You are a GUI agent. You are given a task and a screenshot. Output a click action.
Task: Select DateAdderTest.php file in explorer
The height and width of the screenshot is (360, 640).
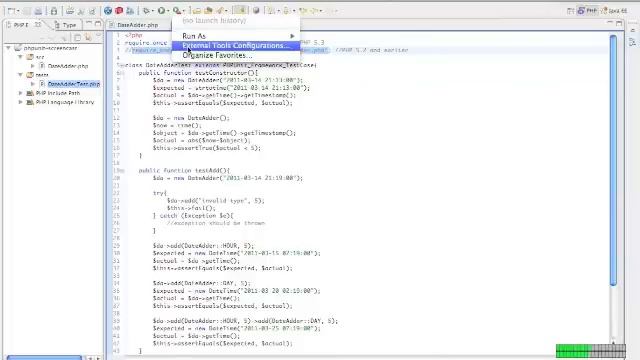pos(73,84)
